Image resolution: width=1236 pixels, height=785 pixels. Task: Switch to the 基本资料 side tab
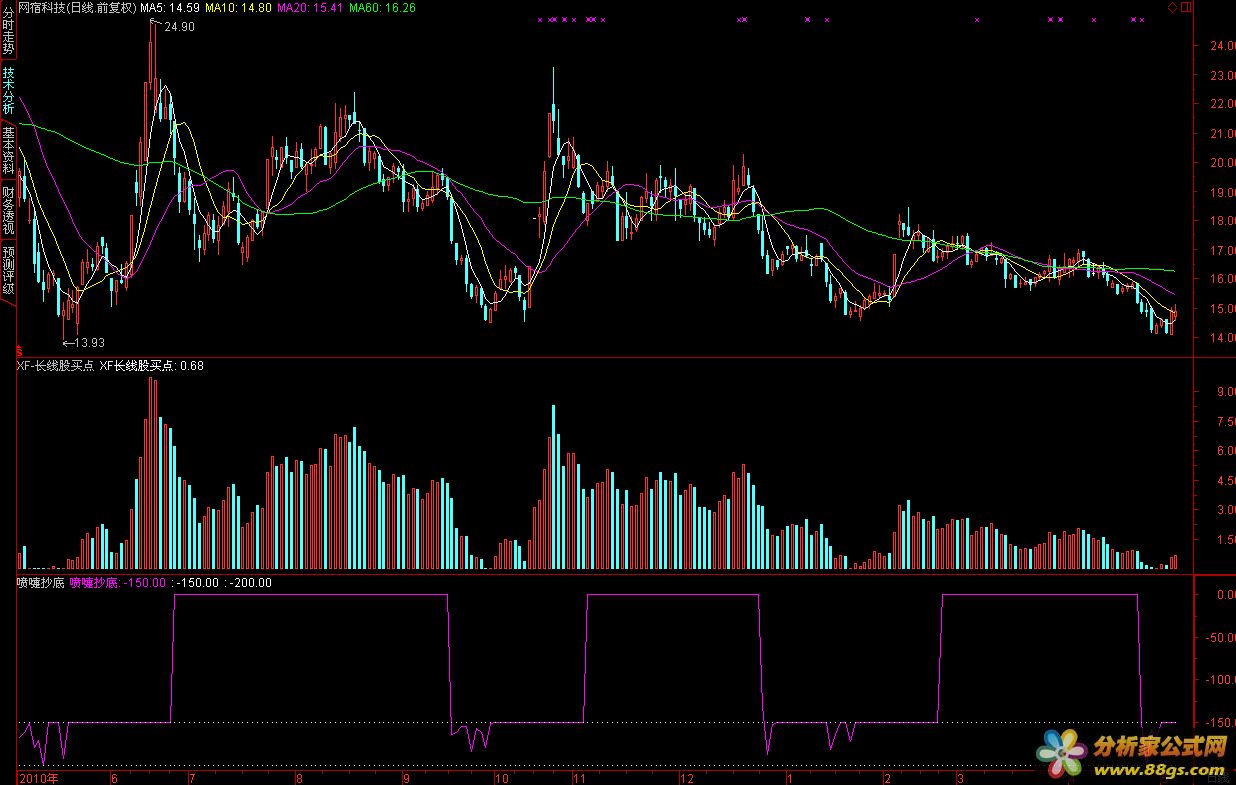[x=8, y=150]
